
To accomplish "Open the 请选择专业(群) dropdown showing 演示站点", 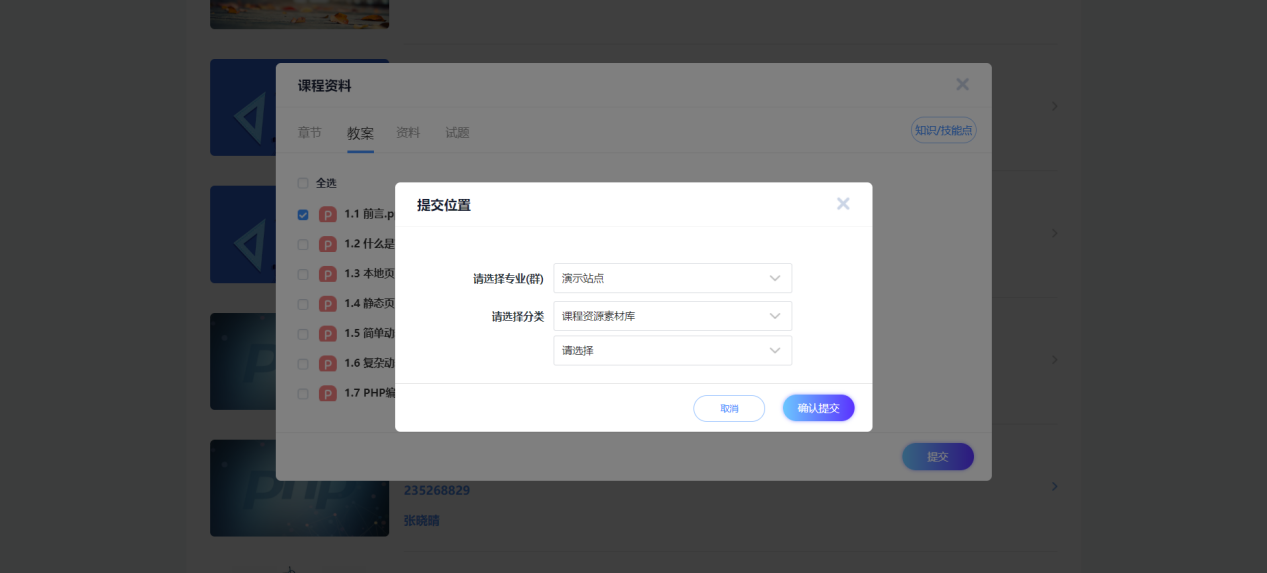I will click(x=672, y=278).
